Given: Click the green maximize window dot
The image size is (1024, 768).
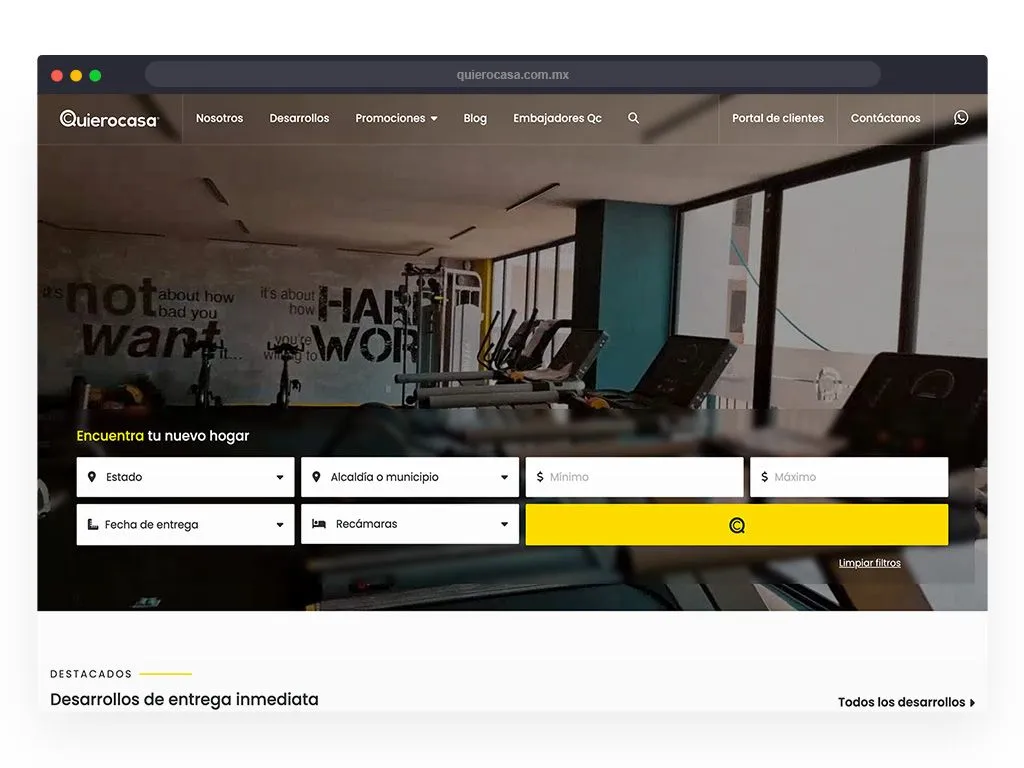Looking at the screenshot, I should pos(95,75).
